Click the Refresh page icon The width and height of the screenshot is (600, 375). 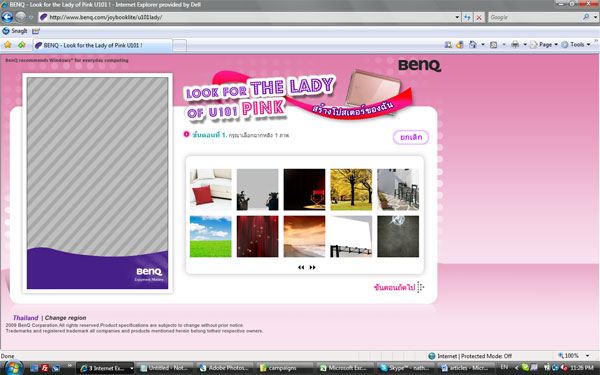click(x=467, y=17)
